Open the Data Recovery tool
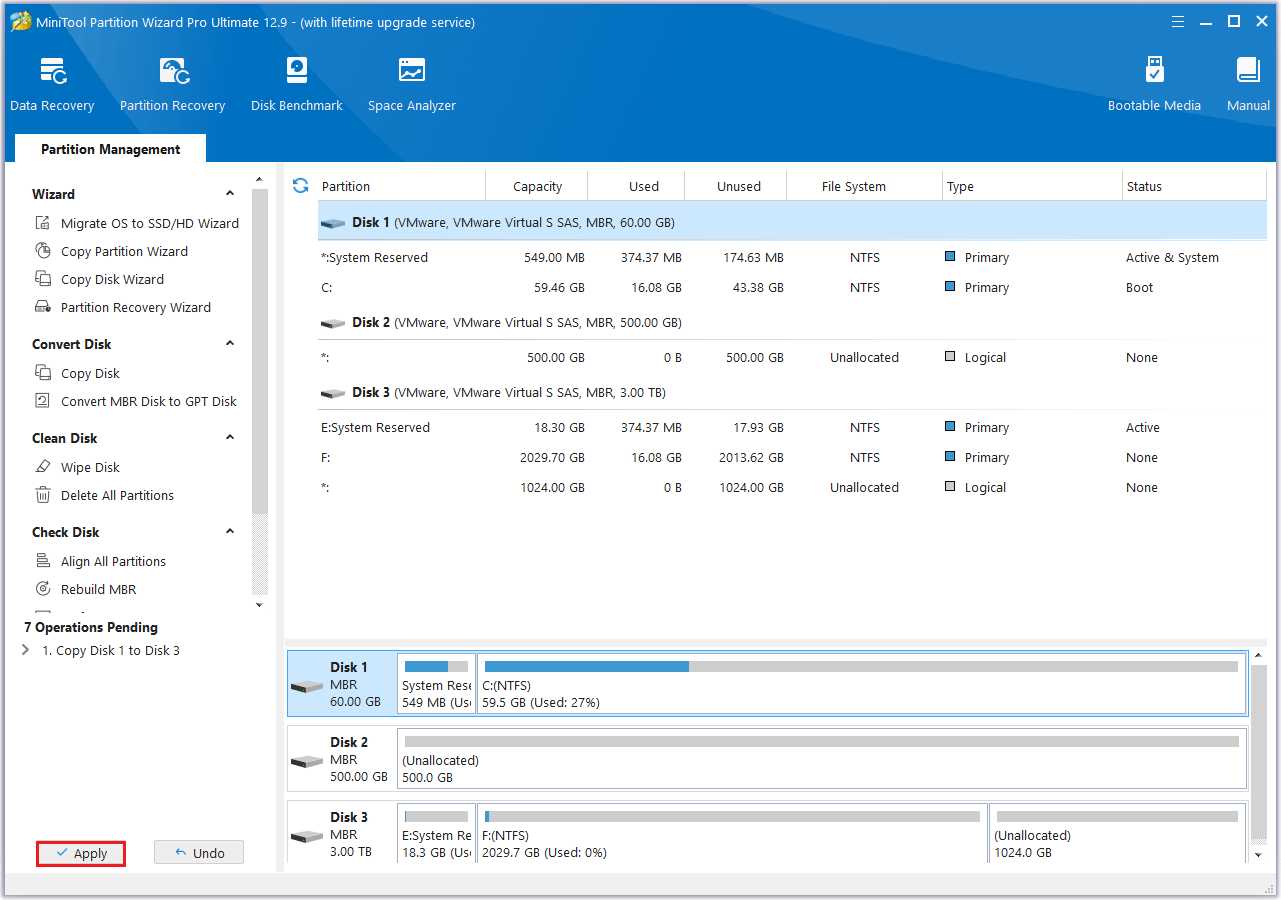The width and height of the screenshot is (1281, 900). [x=52, y=85]
